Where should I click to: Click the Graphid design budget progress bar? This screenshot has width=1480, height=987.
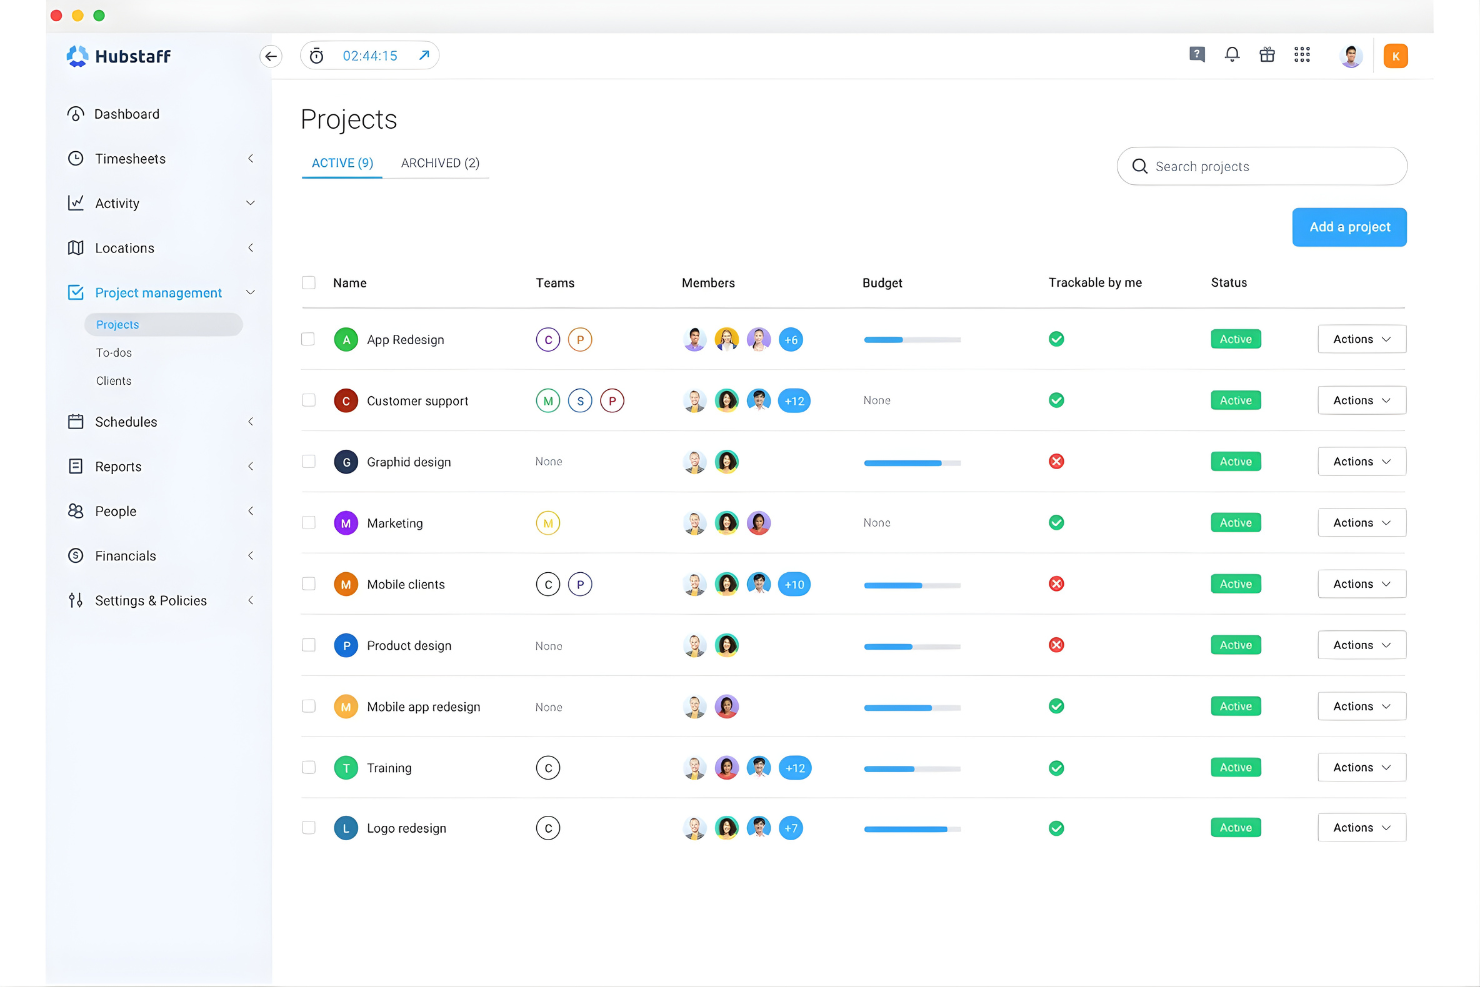(x=911, y=462)
